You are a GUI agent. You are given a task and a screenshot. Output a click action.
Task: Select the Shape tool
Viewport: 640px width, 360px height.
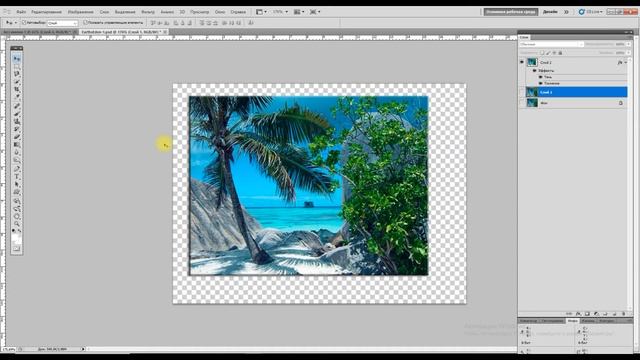17,192
